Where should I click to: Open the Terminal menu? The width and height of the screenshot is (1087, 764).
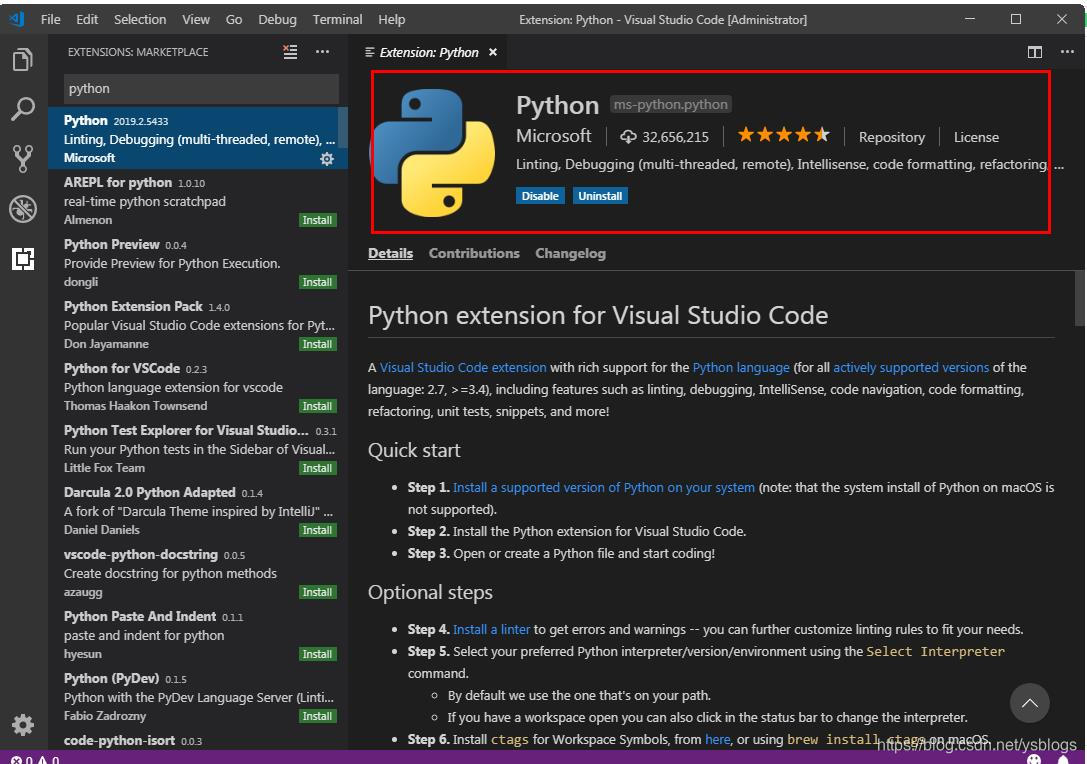click(337, 19)
